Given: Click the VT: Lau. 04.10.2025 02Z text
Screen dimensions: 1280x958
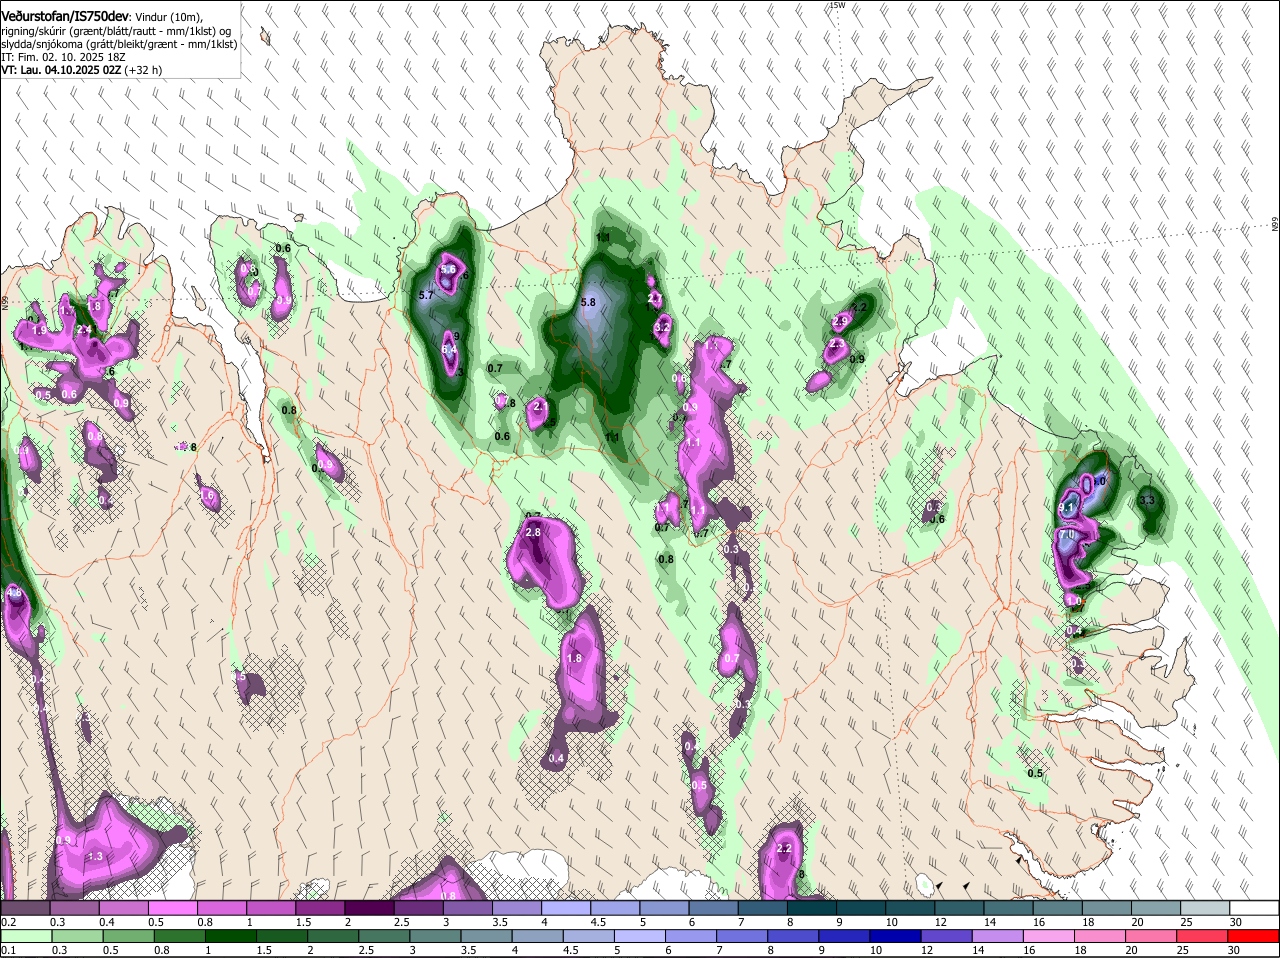Looking at the screenshot, I should [61, 70].
